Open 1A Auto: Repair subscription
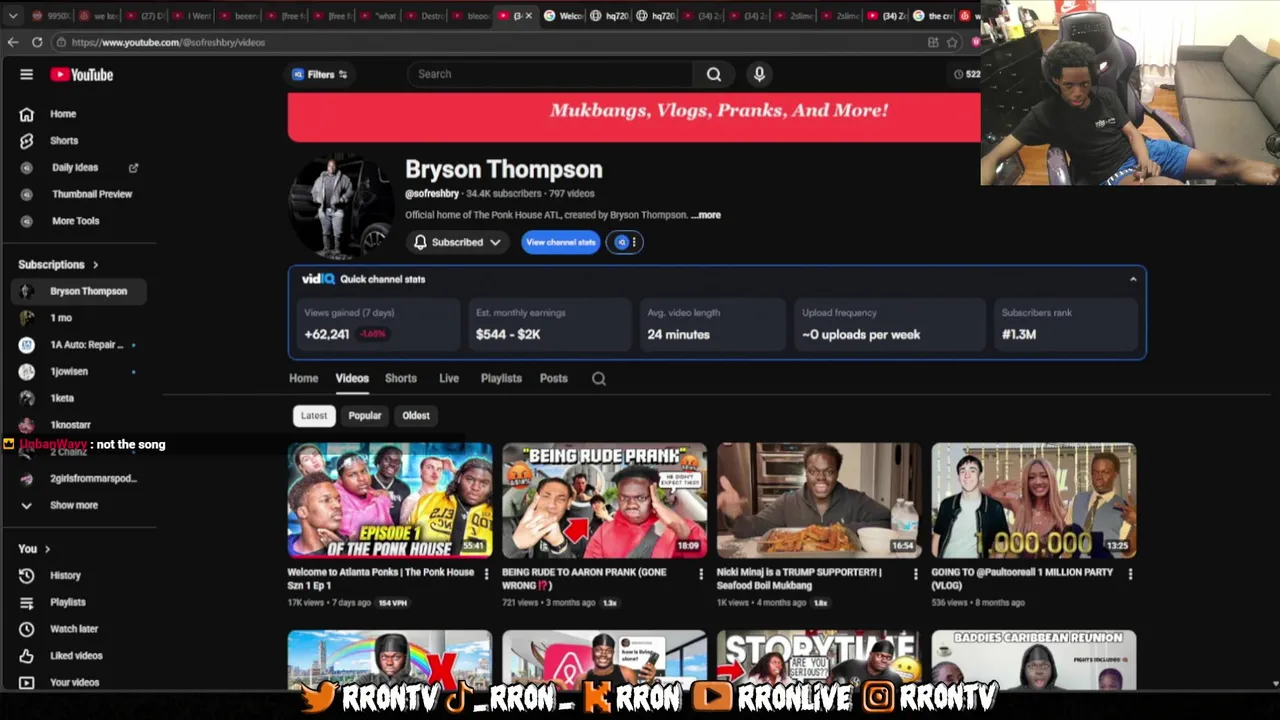This screenshot has height=720, width=1280. click(x=80, y=345)
